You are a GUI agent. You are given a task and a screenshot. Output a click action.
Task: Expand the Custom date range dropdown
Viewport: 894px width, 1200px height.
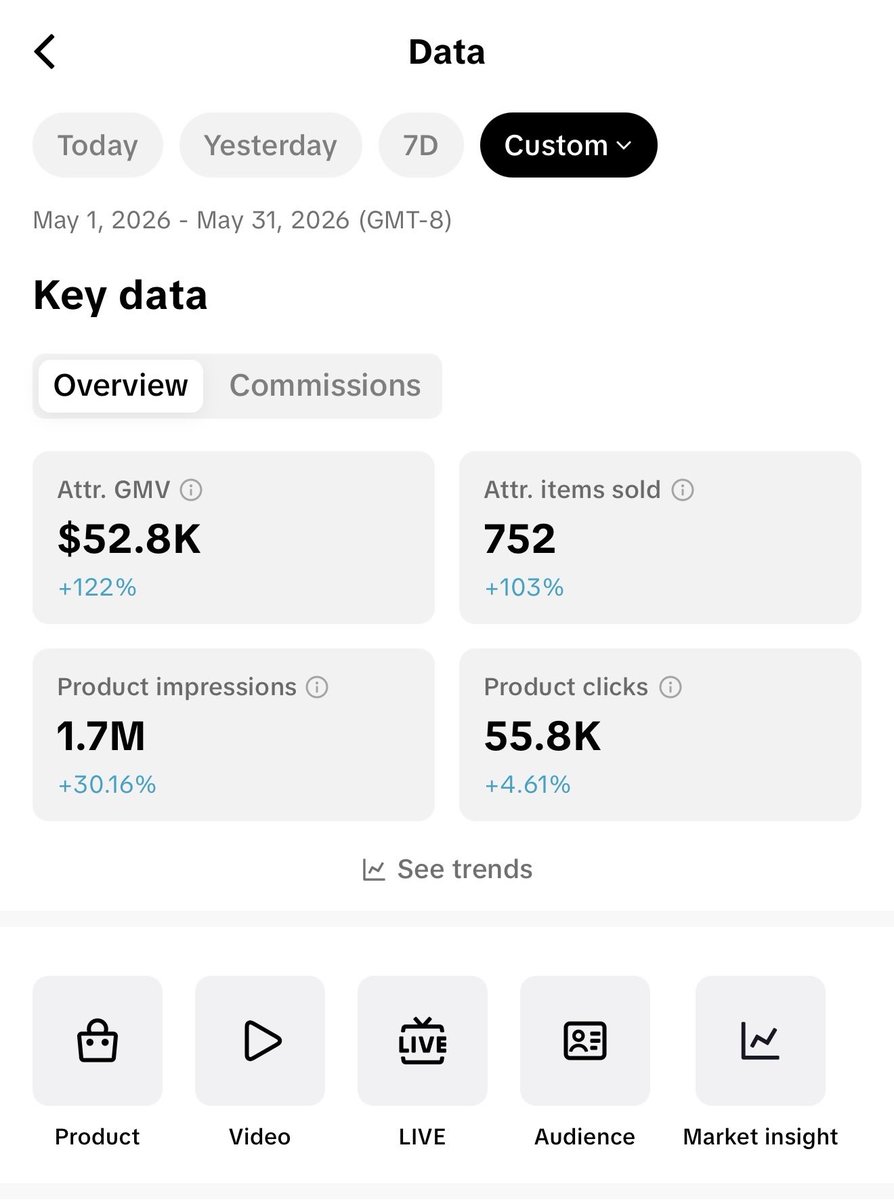coord(568,145)
